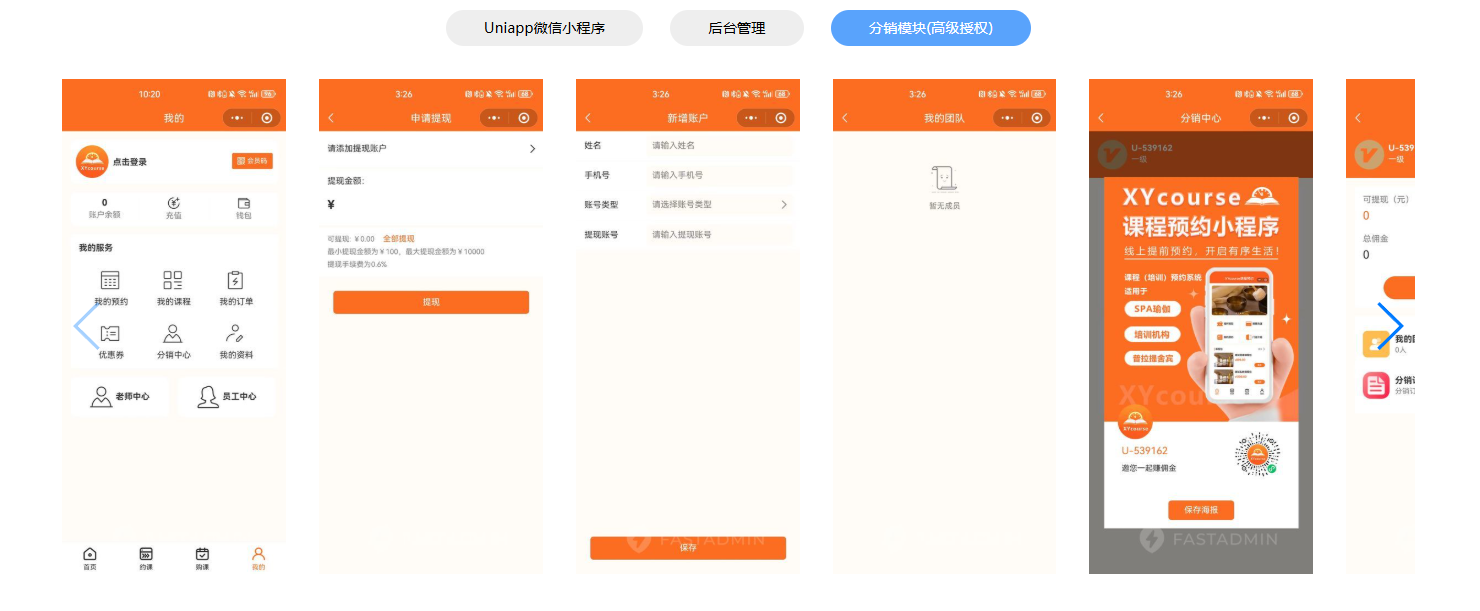1480x611 pixels.
Task: Tap the capsule more dots on 新增账户 screen
Action: pos(751,118)
